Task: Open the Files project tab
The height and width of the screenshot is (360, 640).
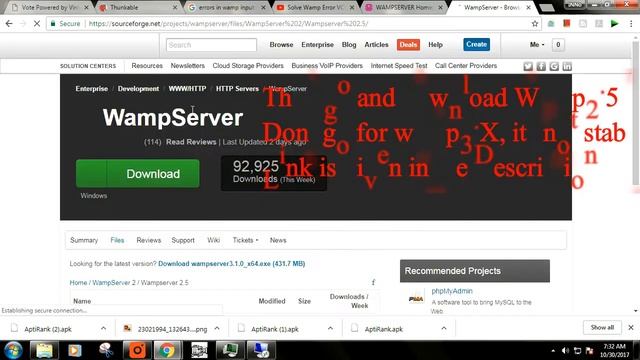Action: coord(117,240)
